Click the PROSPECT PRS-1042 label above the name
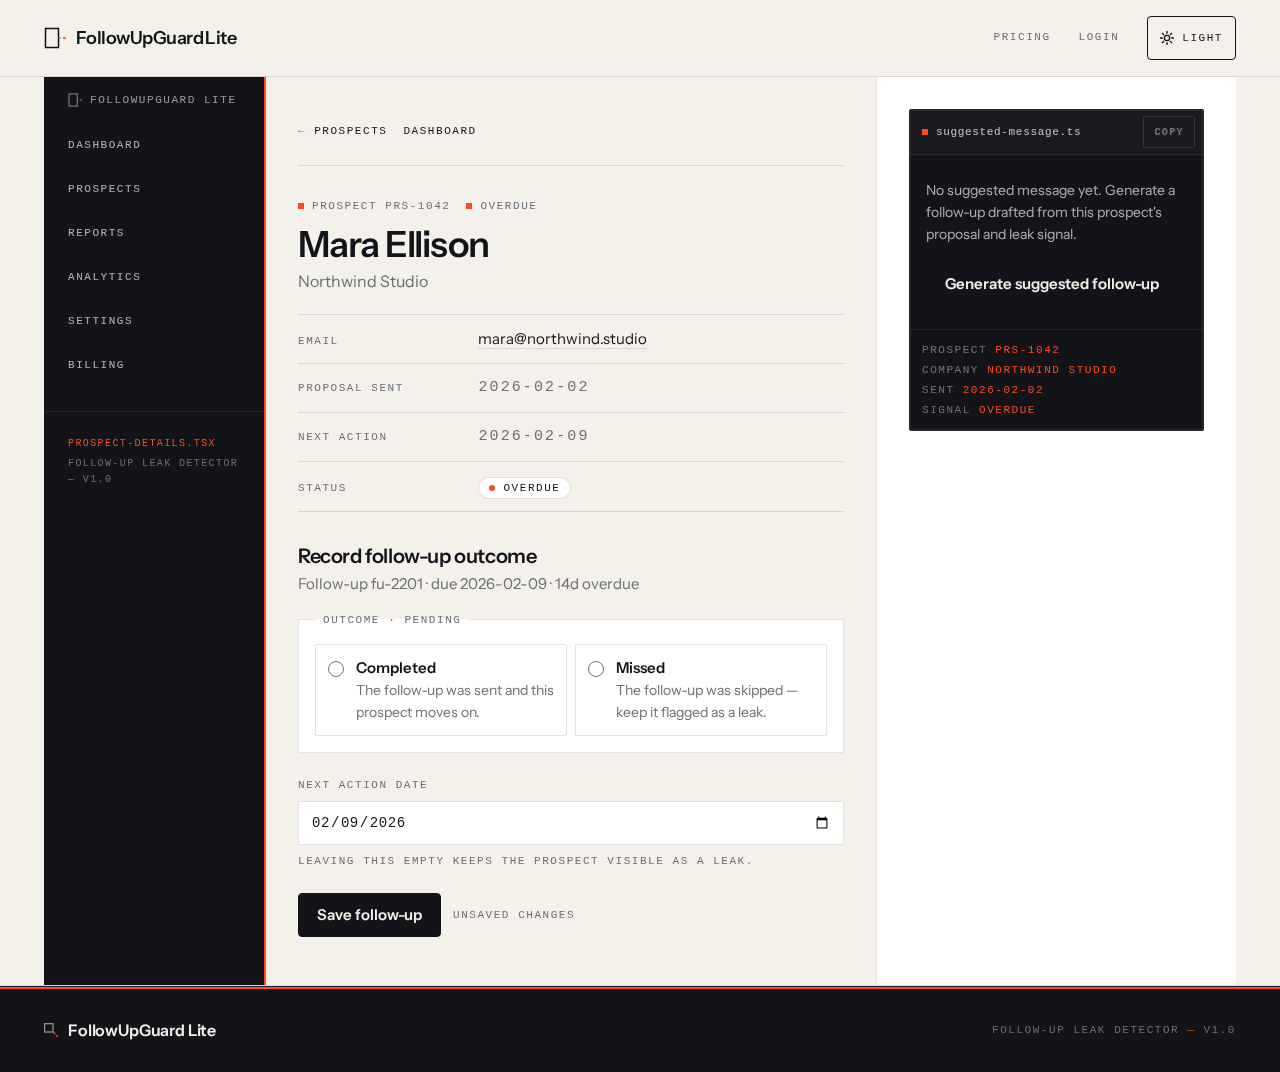 pos(374,206)
